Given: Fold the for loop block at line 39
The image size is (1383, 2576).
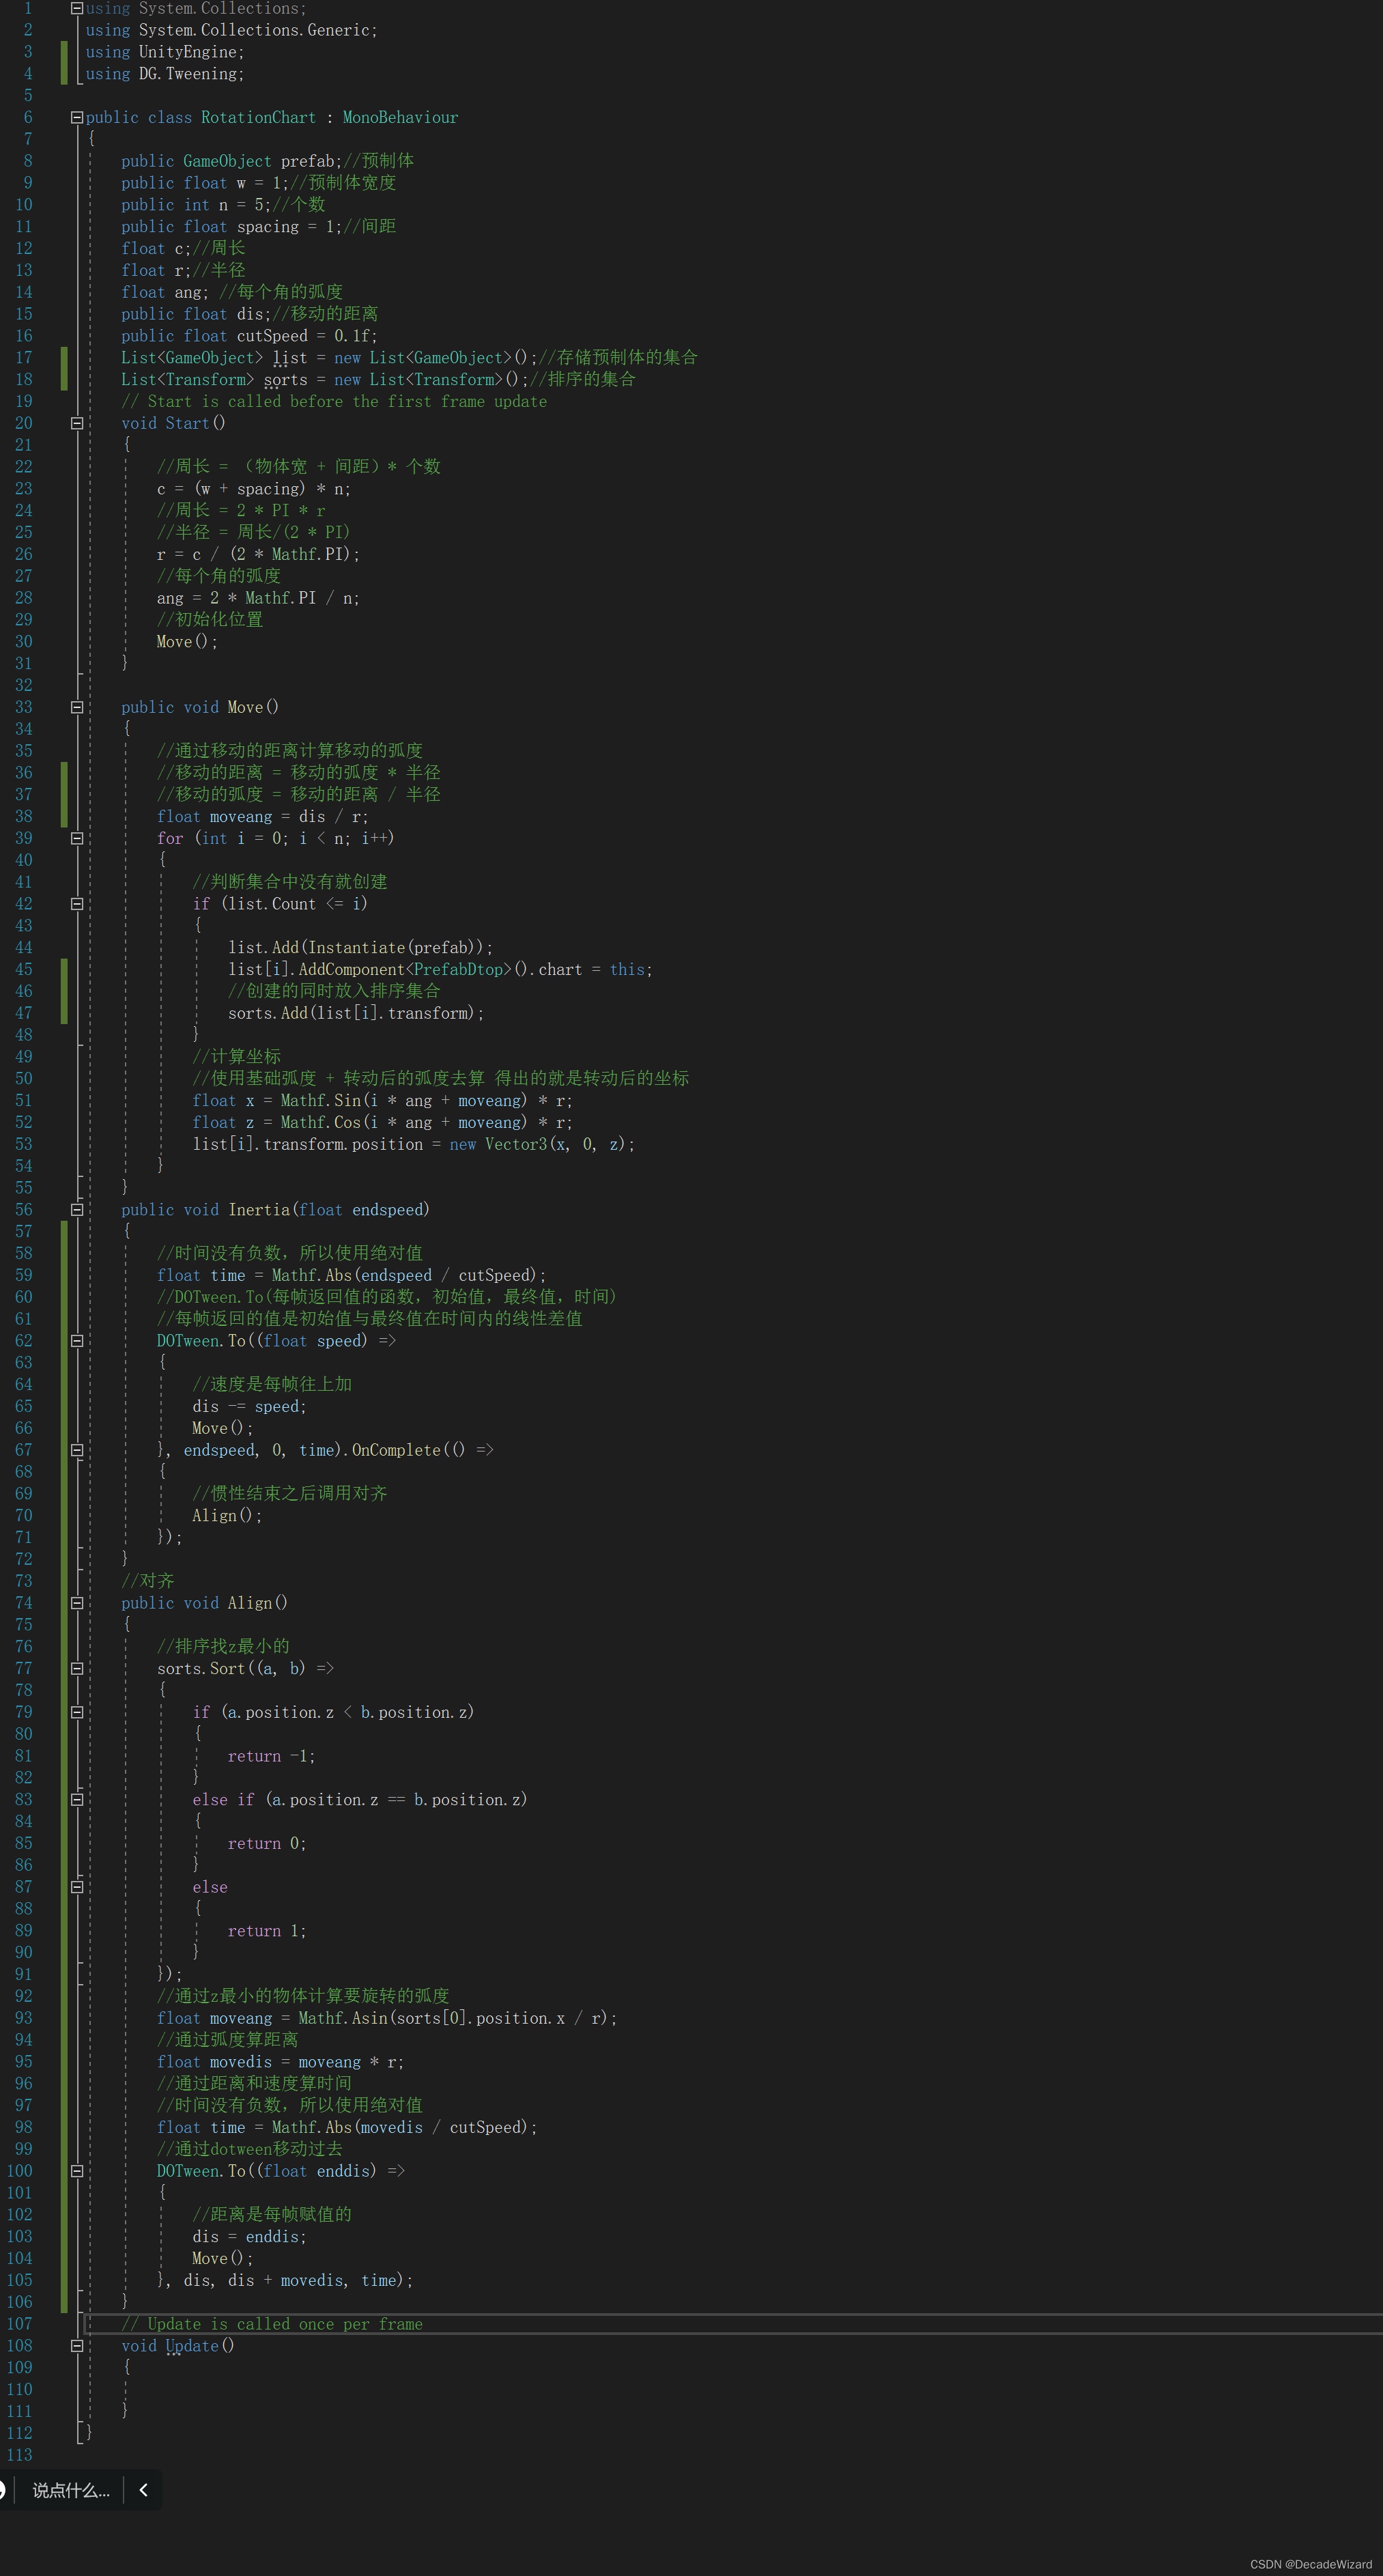Looking at the screenshot, I should [x=77, y=838].
